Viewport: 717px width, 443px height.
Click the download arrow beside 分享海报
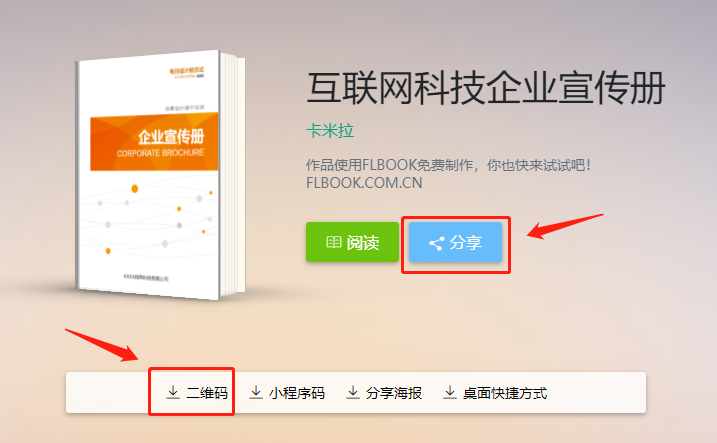pyautogui.click(x=353, y=392)
